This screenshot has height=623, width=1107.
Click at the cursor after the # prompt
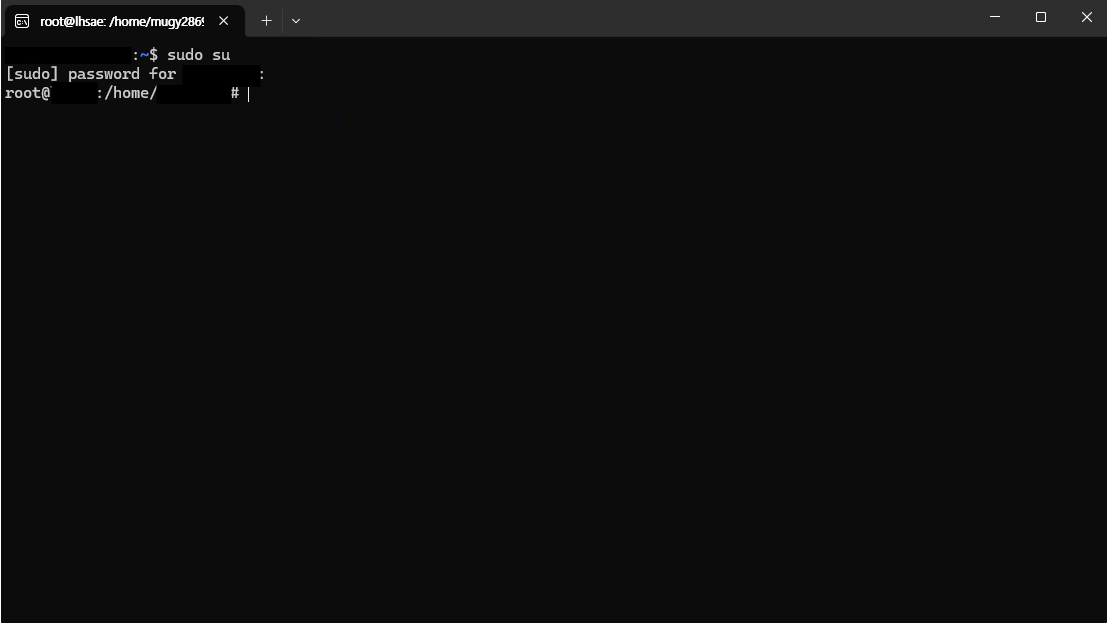click(x=249, y=94)
